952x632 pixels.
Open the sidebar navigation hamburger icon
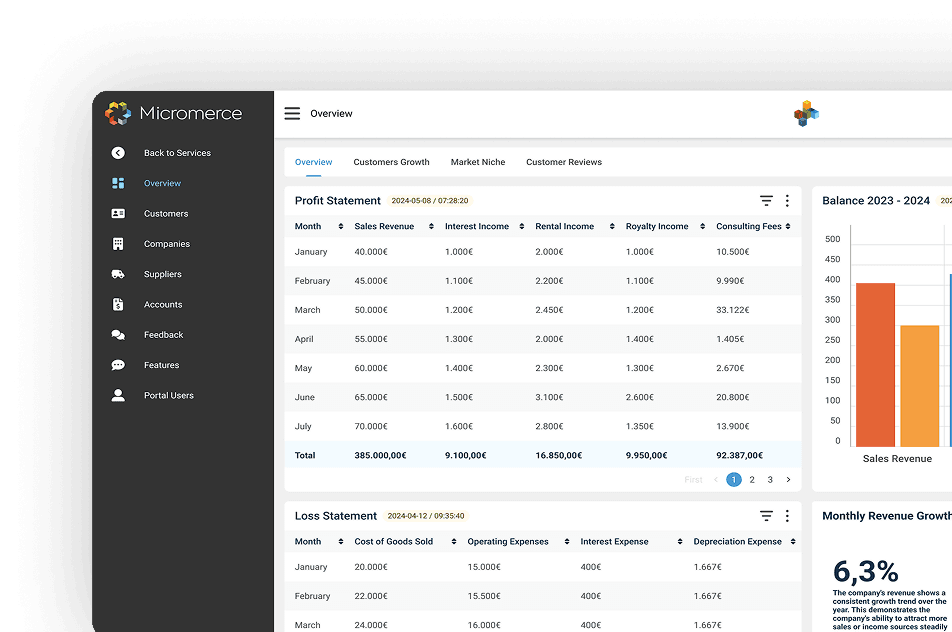[x=292, y=113]
